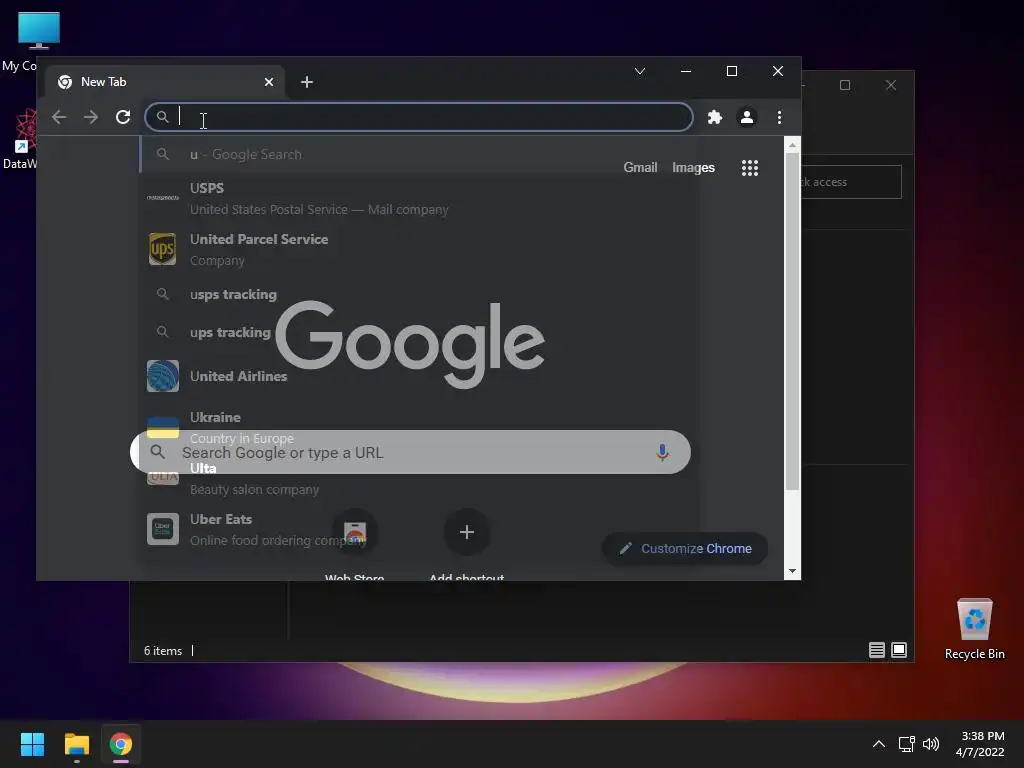The height and width of the screenshot is (768, 1024).
Task: Open the volume speaker tray icon
Action: click(931, 744)
